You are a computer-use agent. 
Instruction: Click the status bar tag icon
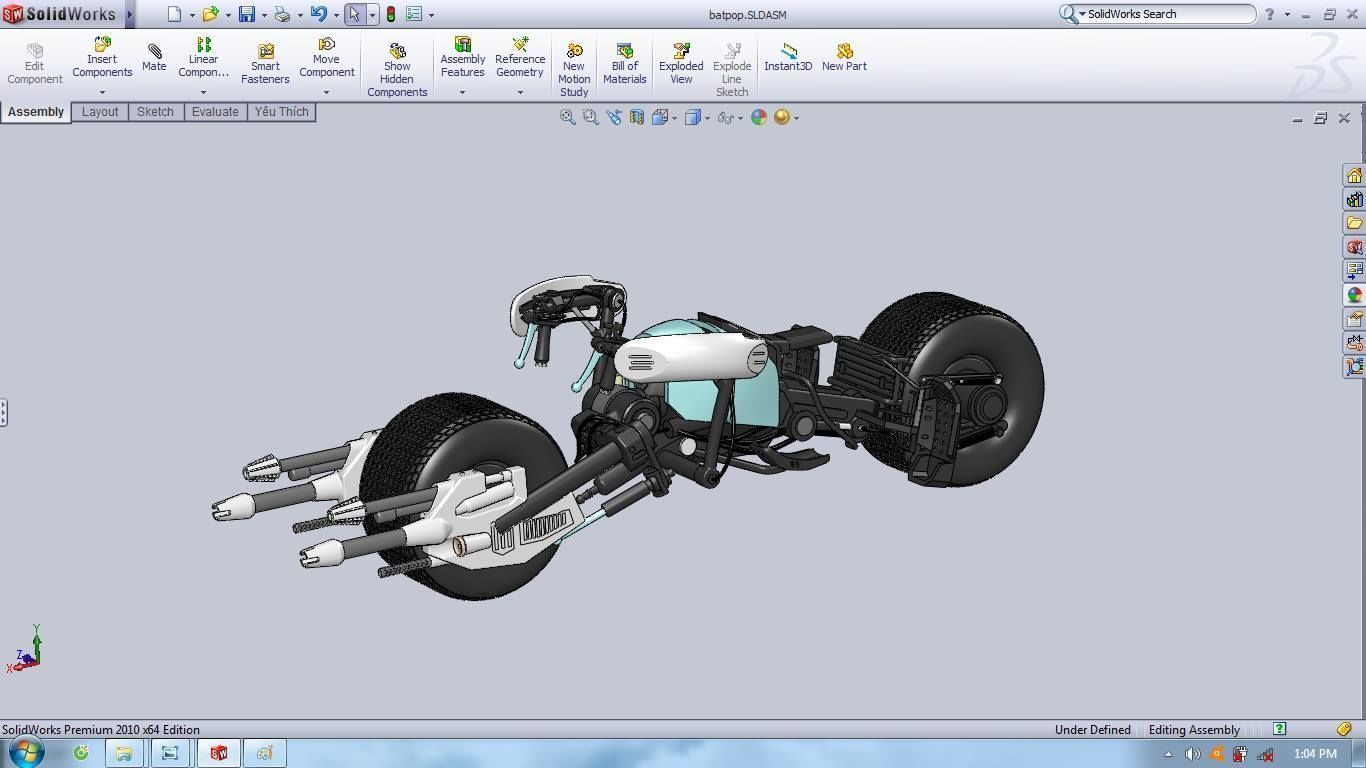(x=1345, y=729)
